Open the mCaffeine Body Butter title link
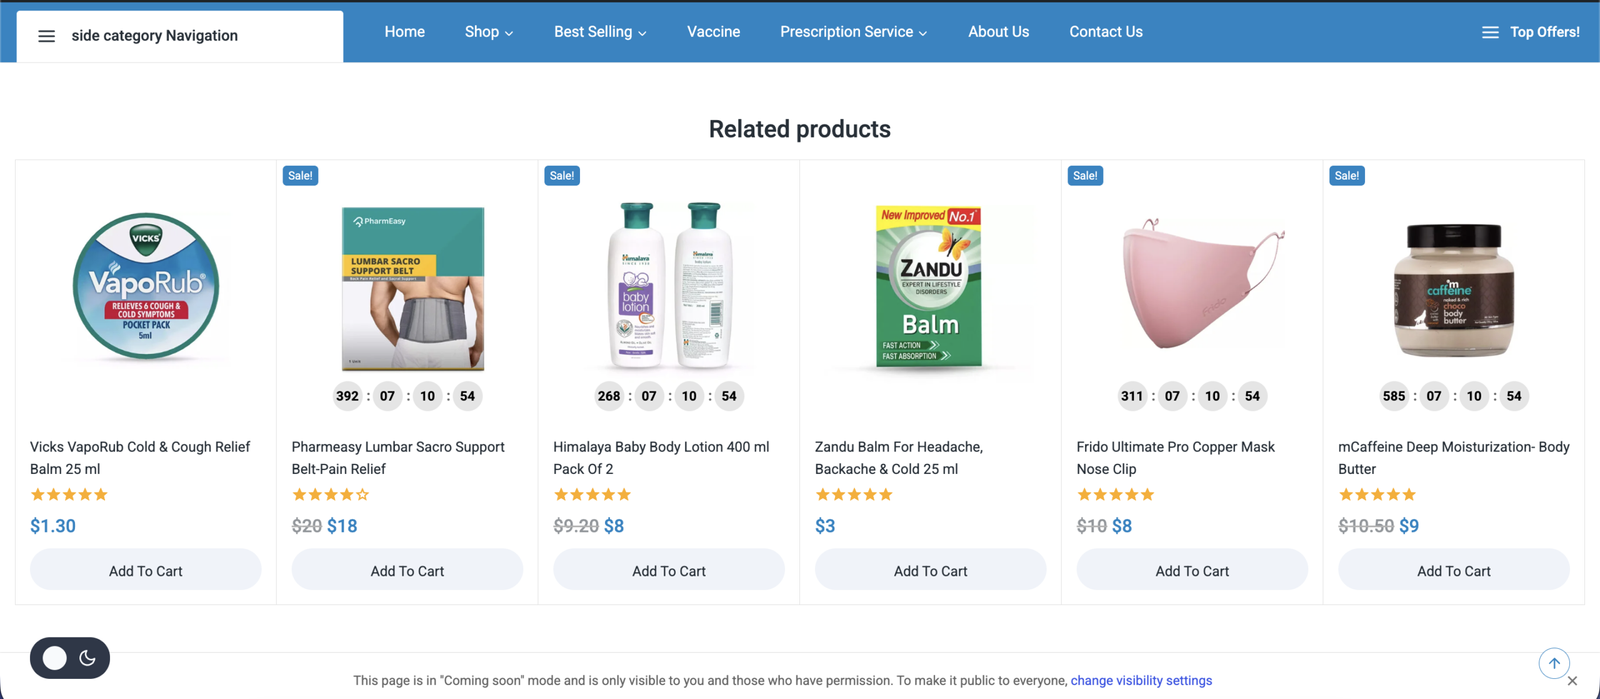The width and height of the screenshot is (1600, 699). (x=1453, y=458)
